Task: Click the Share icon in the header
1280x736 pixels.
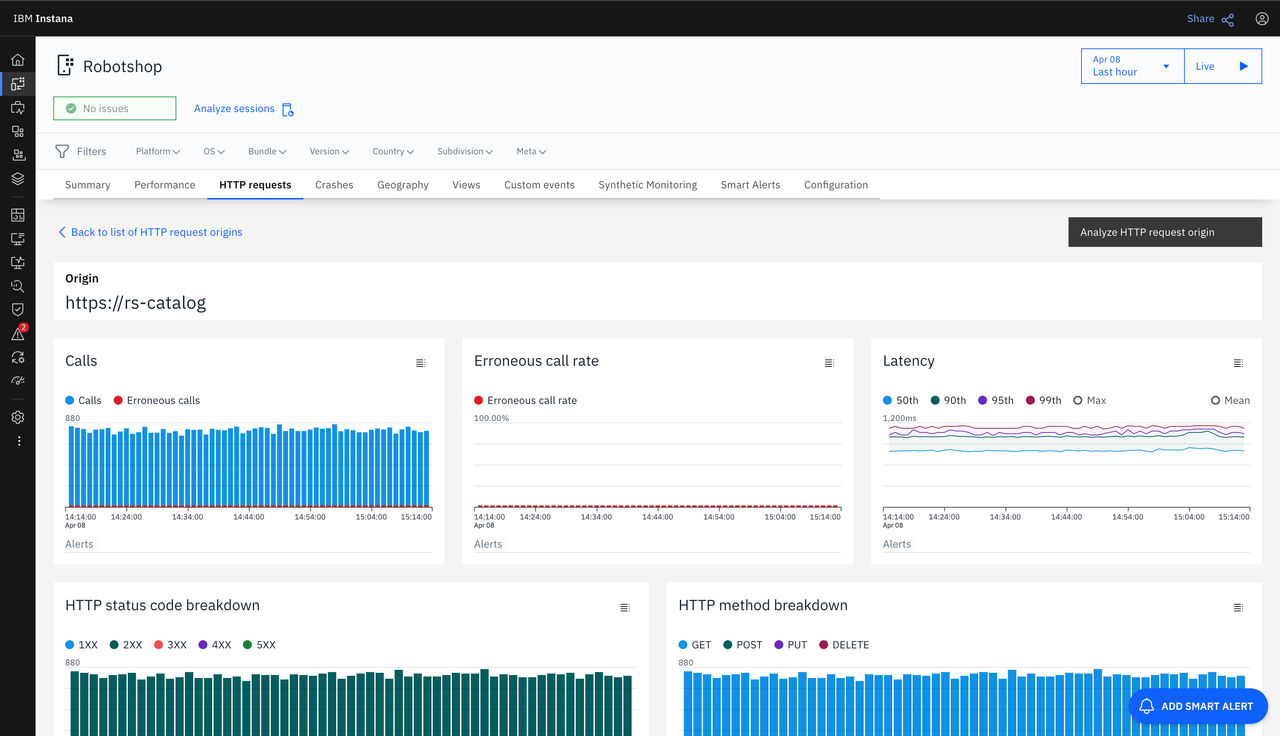Action: click(1228, 19)
